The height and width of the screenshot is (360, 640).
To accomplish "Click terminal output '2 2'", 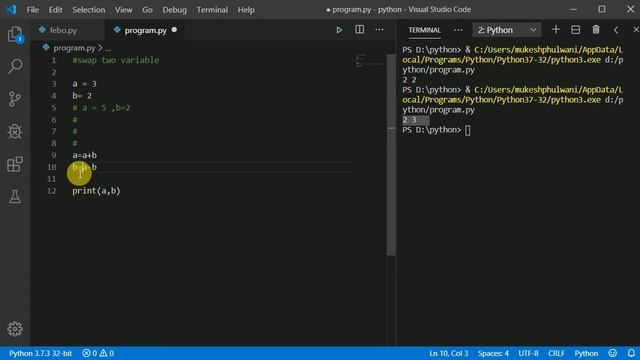I will [x=409, y=80].
